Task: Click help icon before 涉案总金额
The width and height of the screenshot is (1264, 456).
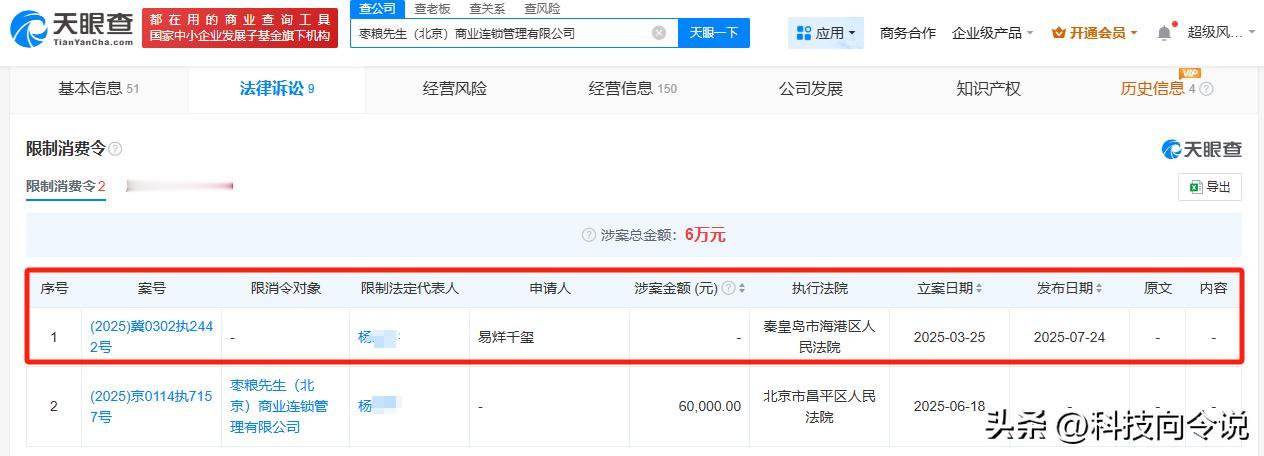Action: 589,235
